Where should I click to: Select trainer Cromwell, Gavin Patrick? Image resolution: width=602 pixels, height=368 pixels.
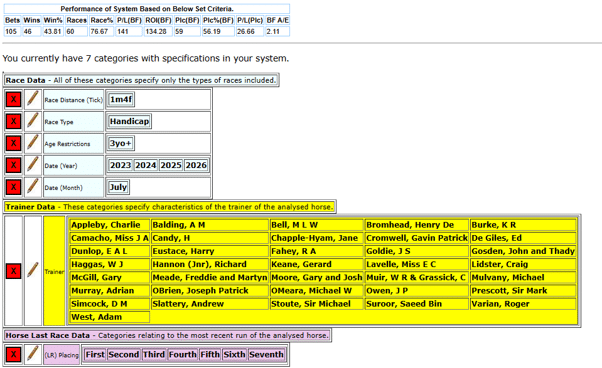click(x=417, y=238)
